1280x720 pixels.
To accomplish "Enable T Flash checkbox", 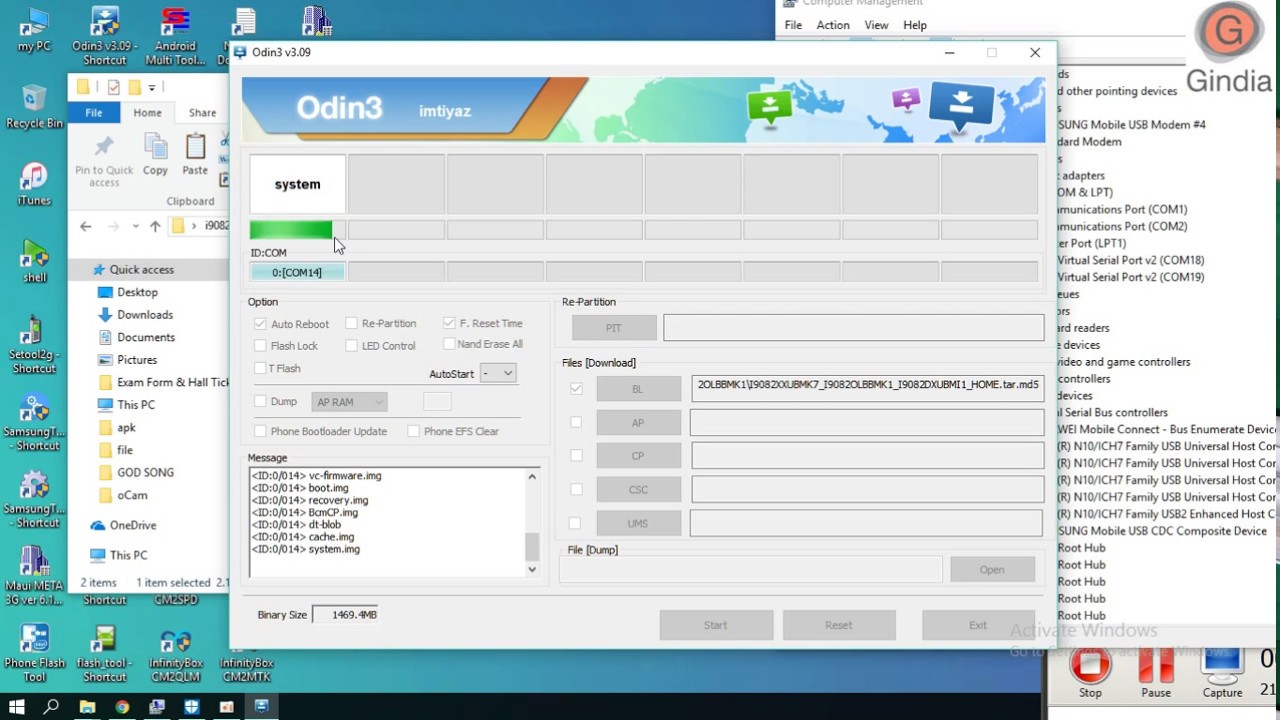I will (x=260, y=368).
